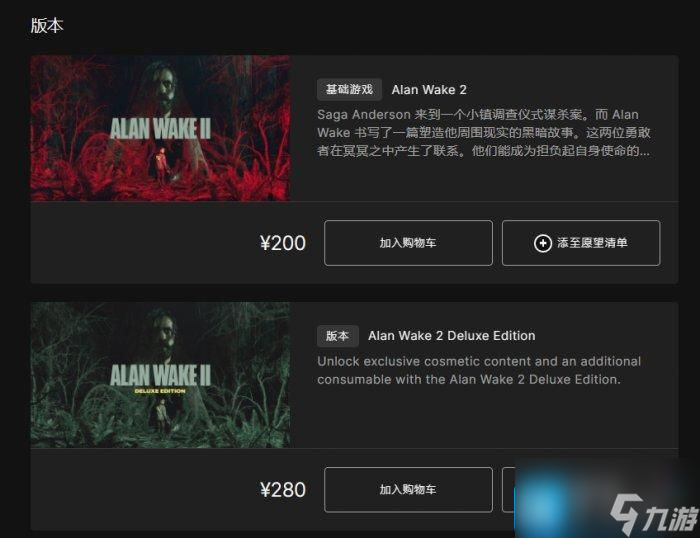
Task: Click the 九游 logo watermark
Action: click(x=654, y=515)
